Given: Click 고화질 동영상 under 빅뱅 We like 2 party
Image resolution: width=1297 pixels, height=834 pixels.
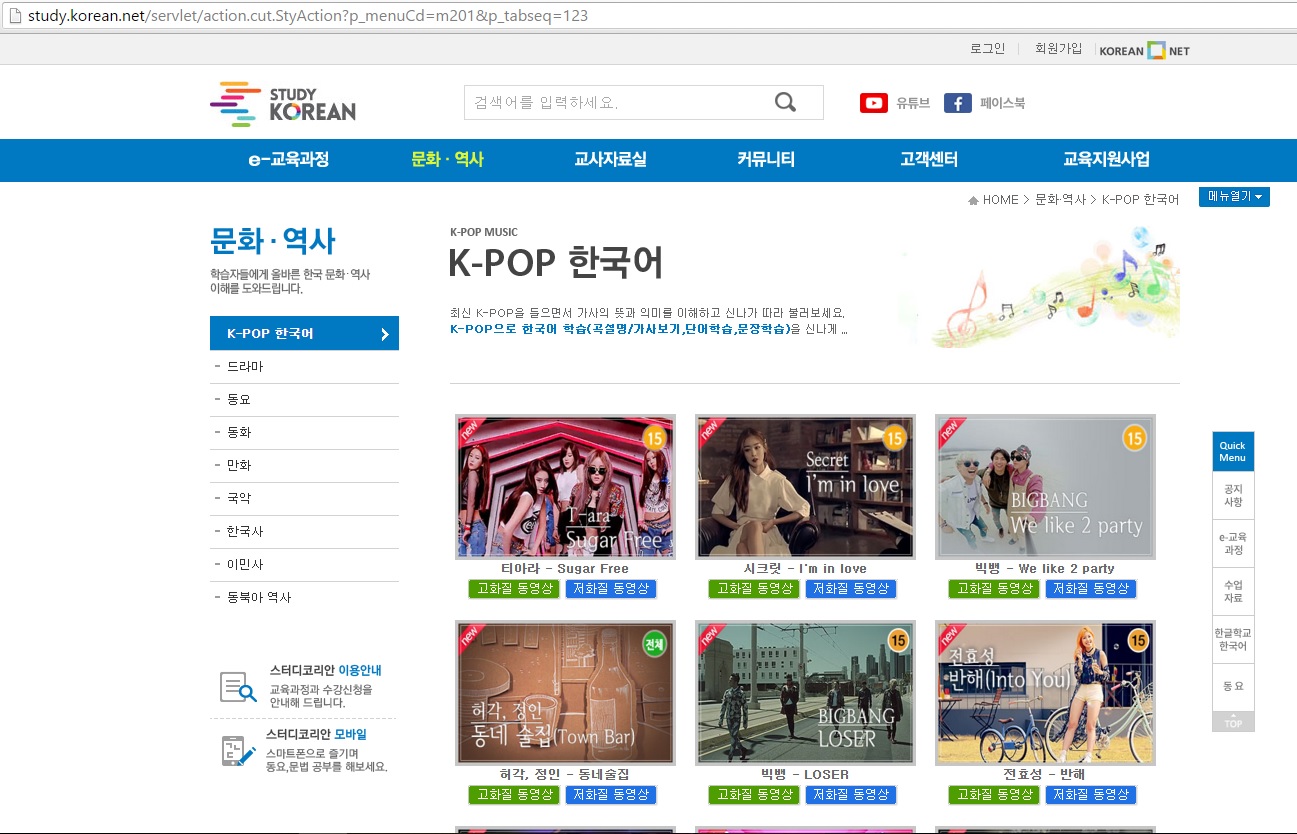Looking at the screenshot, I should click(994, 589).
